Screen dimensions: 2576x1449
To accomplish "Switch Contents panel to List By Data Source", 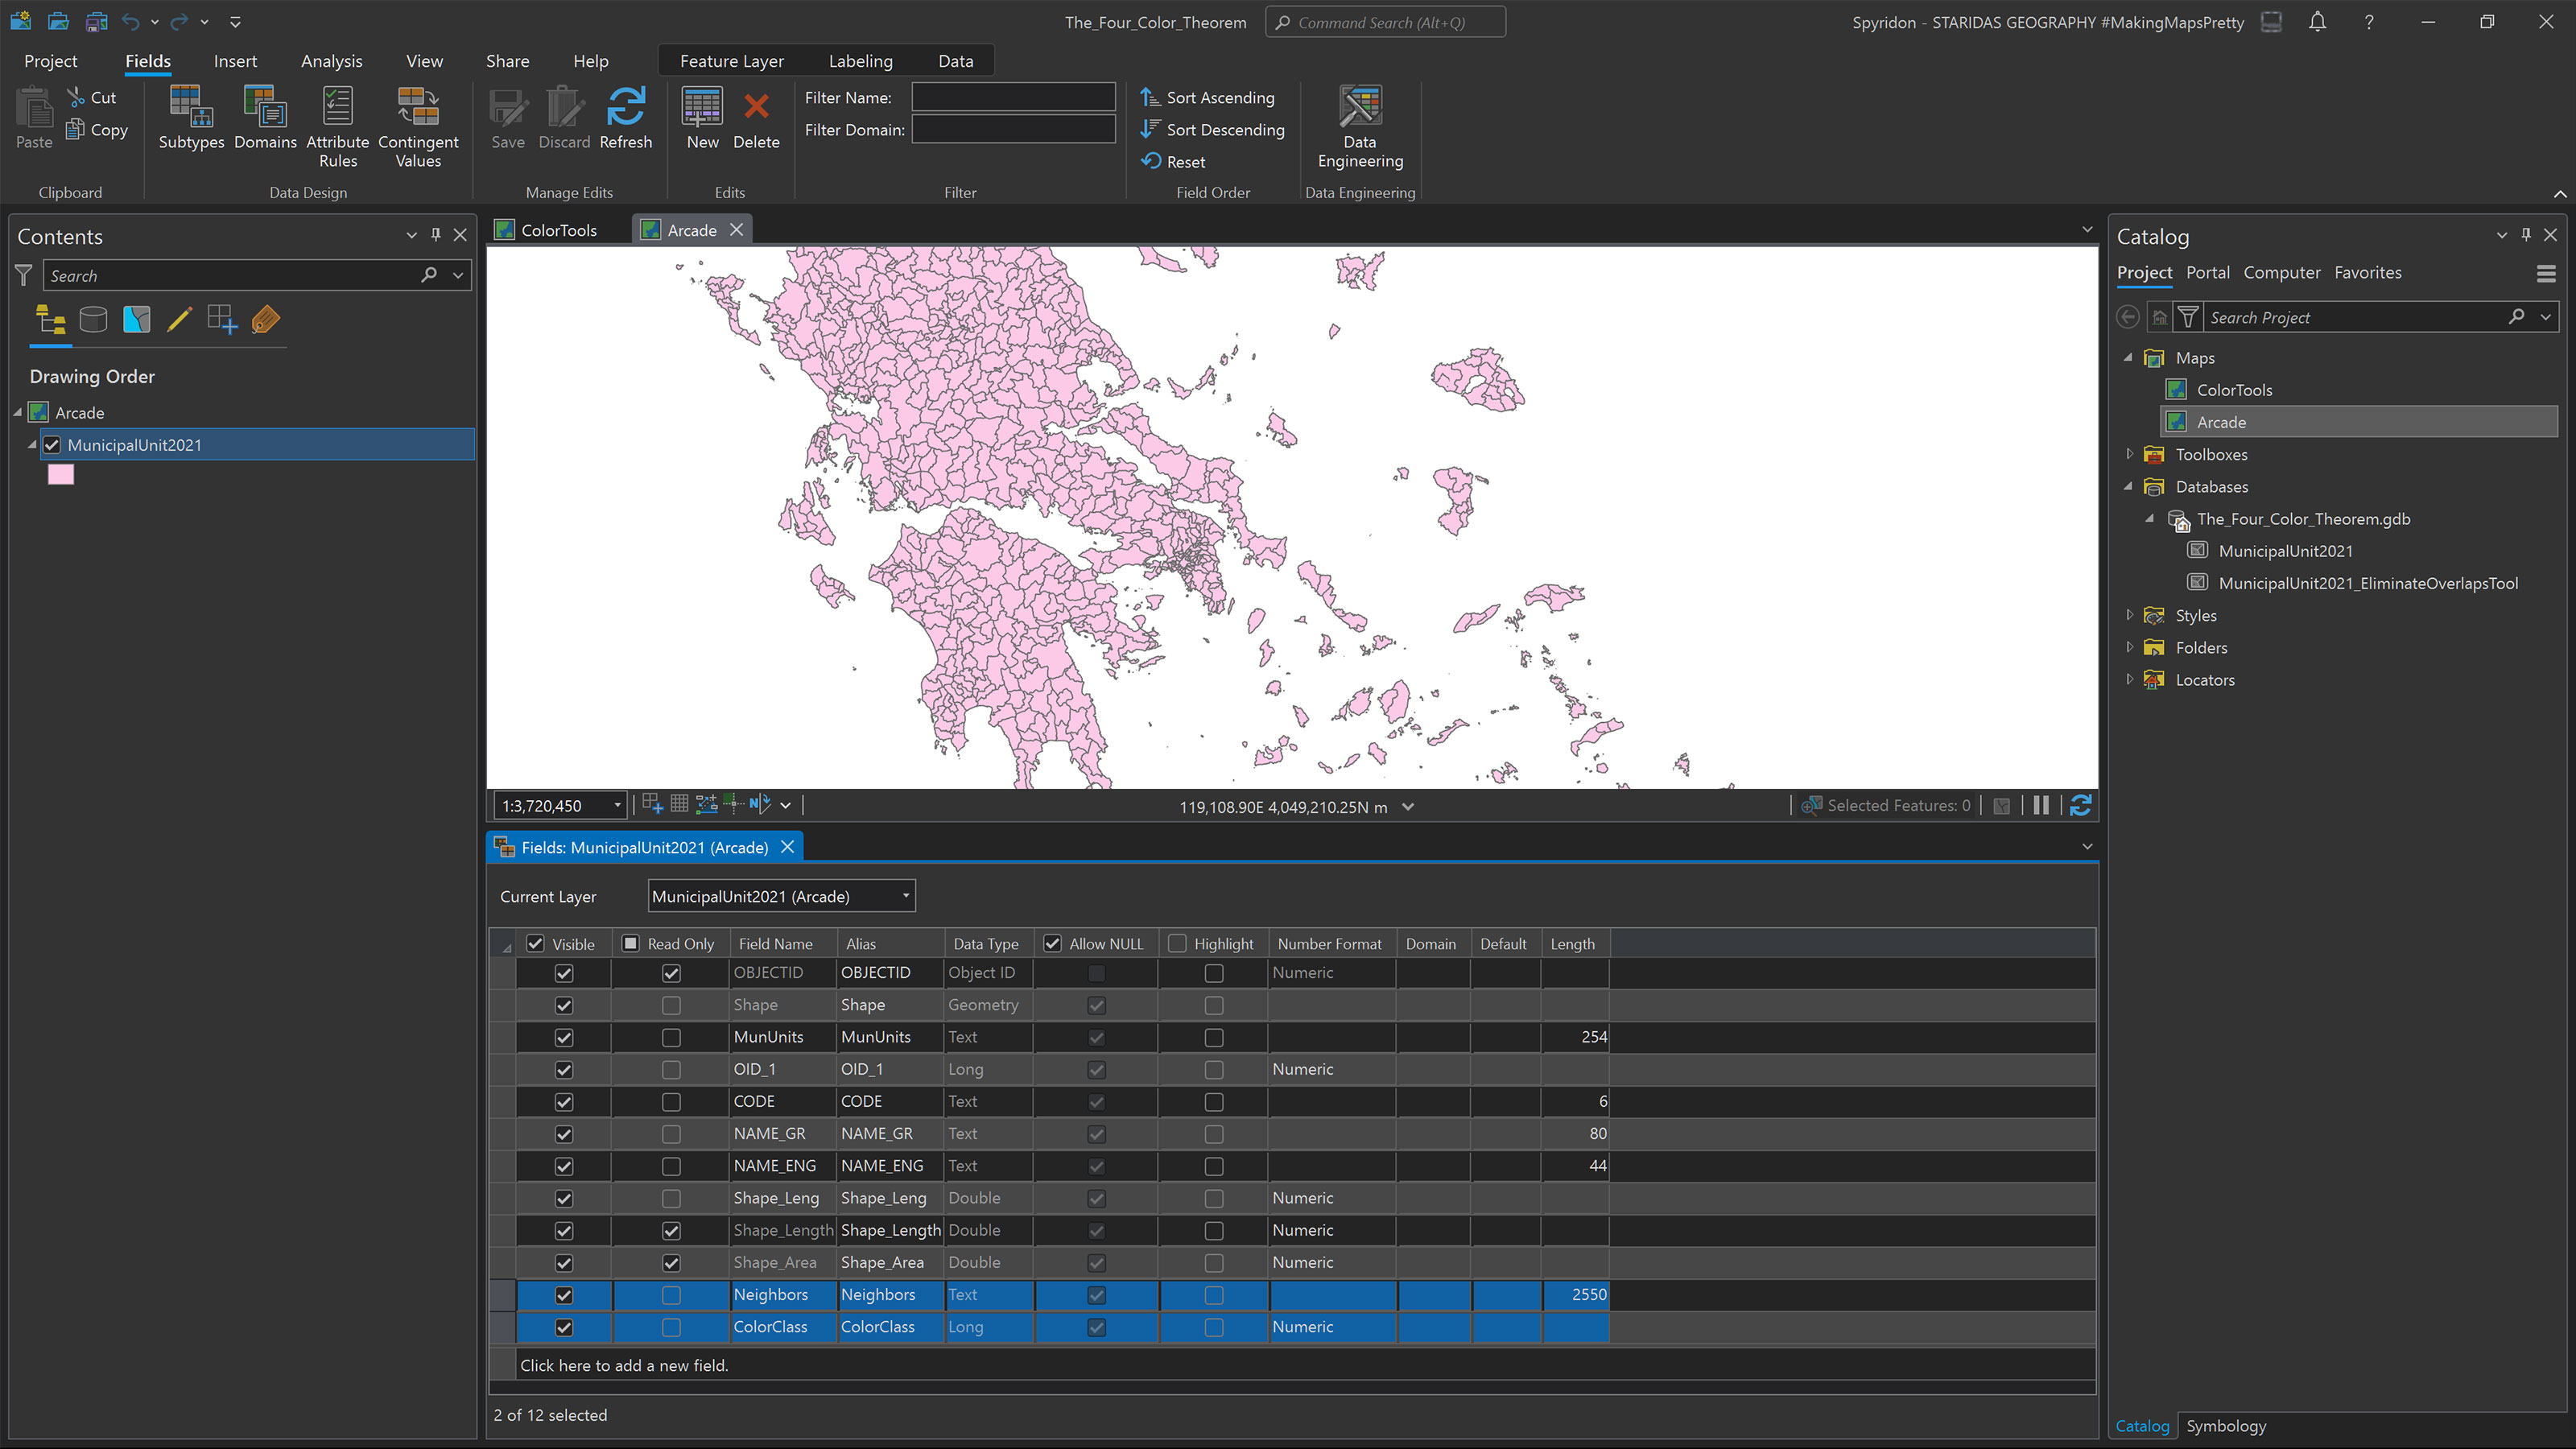I will [93, 319].
